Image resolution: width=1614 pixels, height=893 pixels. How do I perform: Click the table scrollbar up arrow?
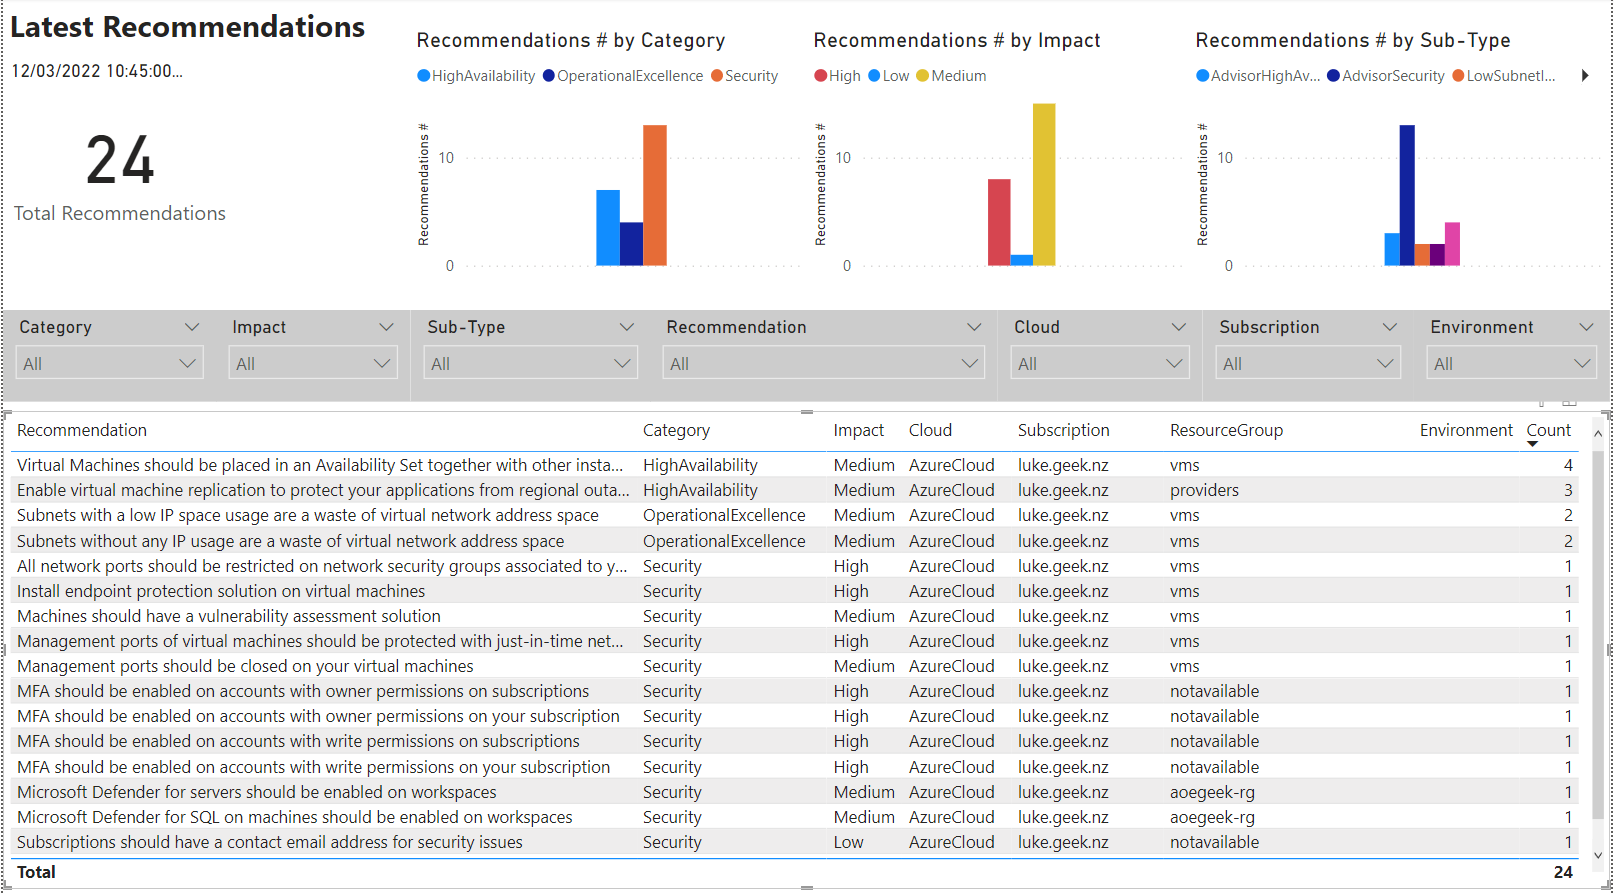pos(1598,433)
